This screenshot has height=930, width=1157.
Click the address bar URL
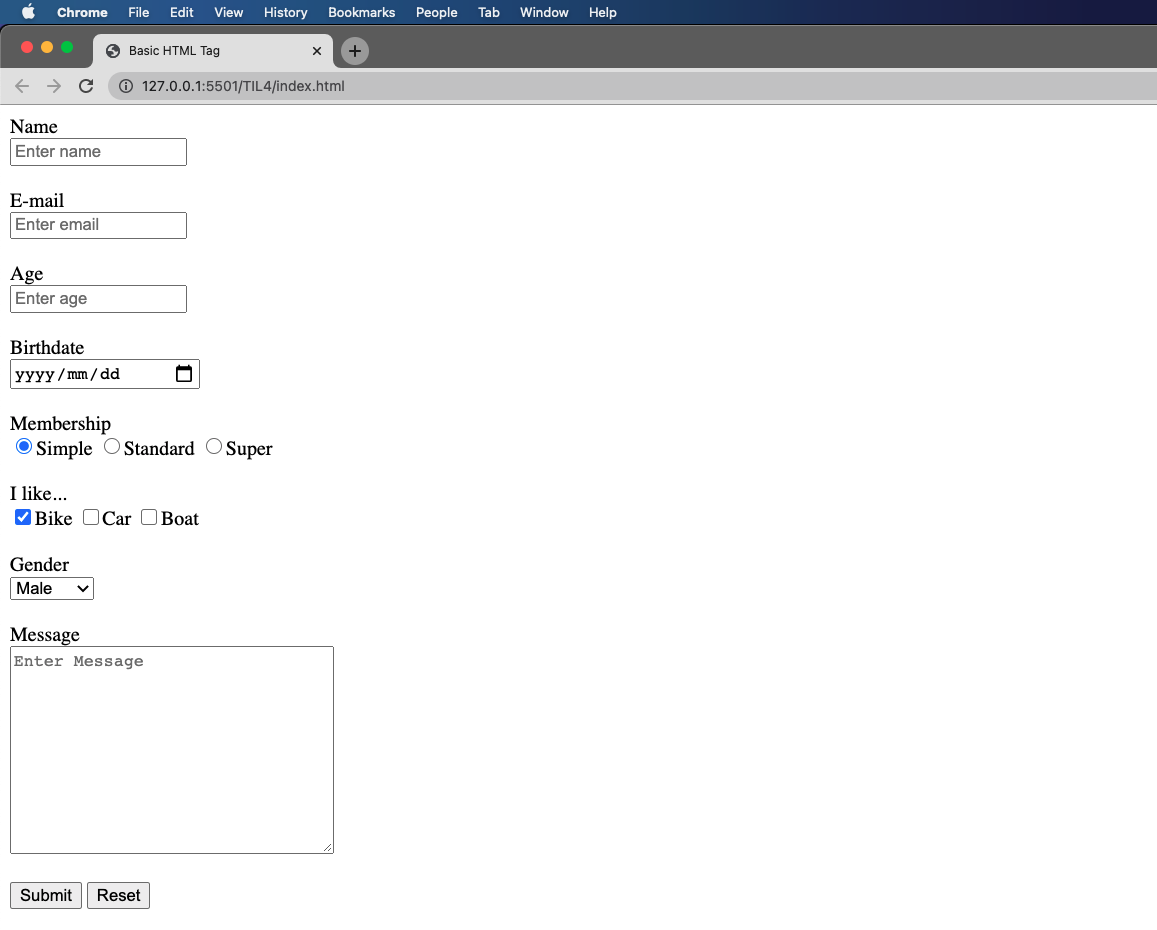click(x=243, y=86)
